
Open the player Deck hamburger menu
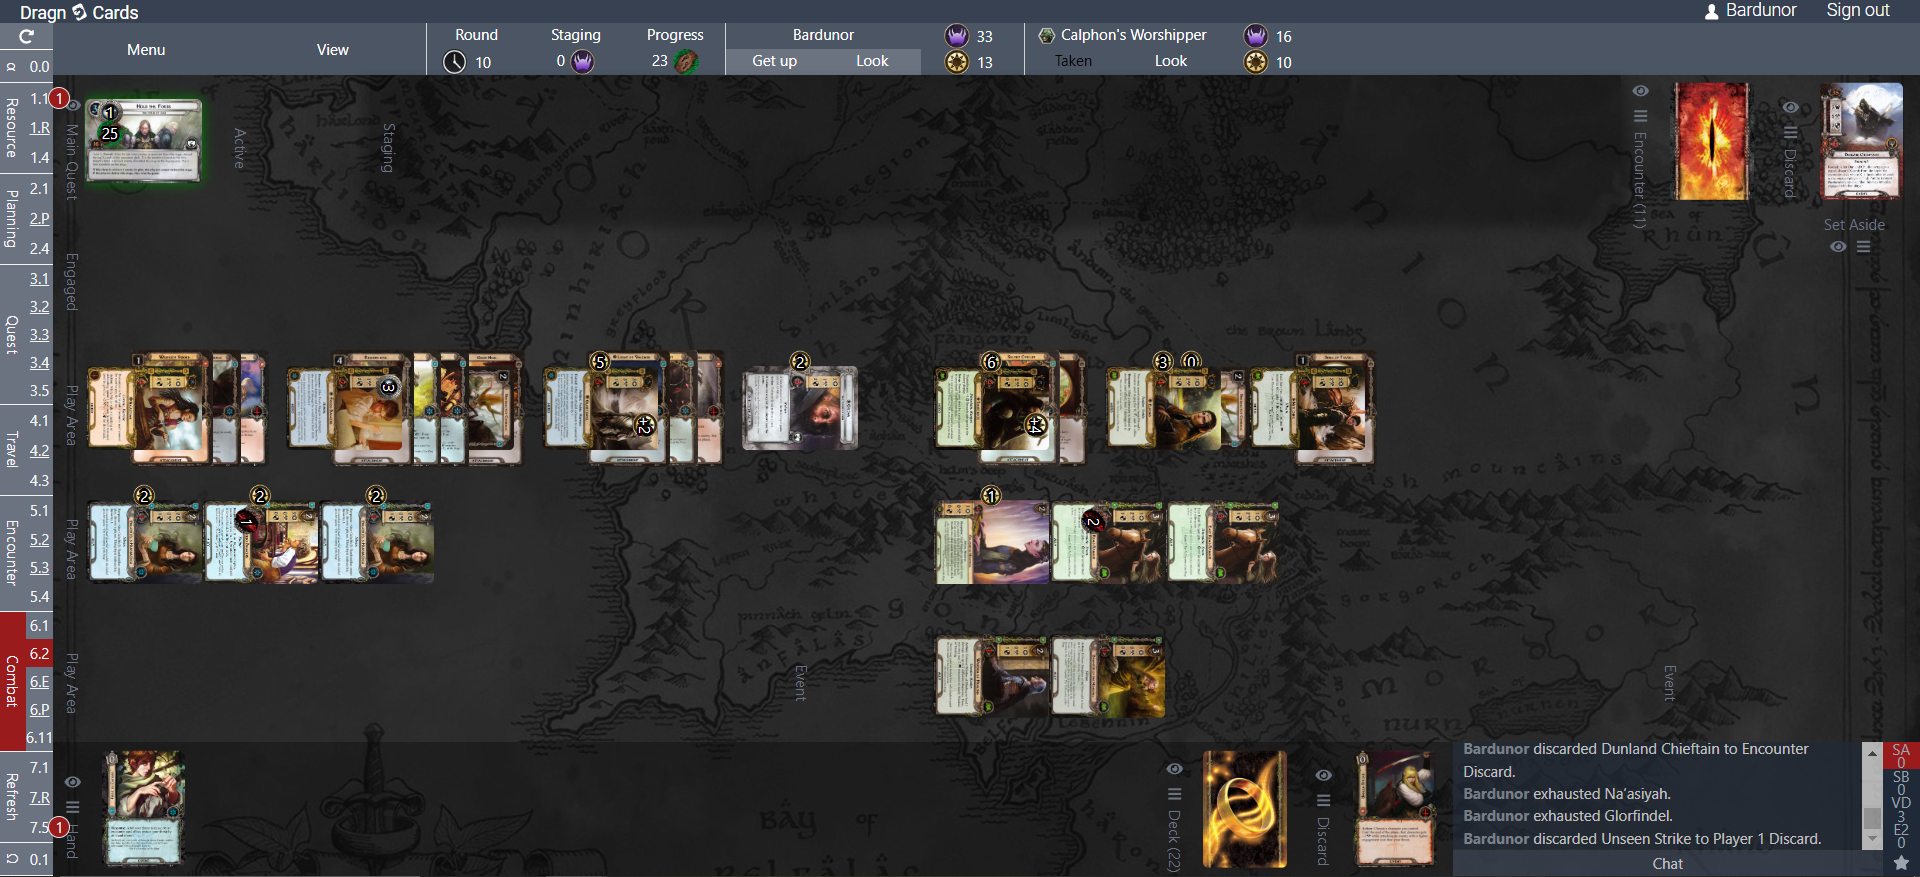[x=1174, y=794]
